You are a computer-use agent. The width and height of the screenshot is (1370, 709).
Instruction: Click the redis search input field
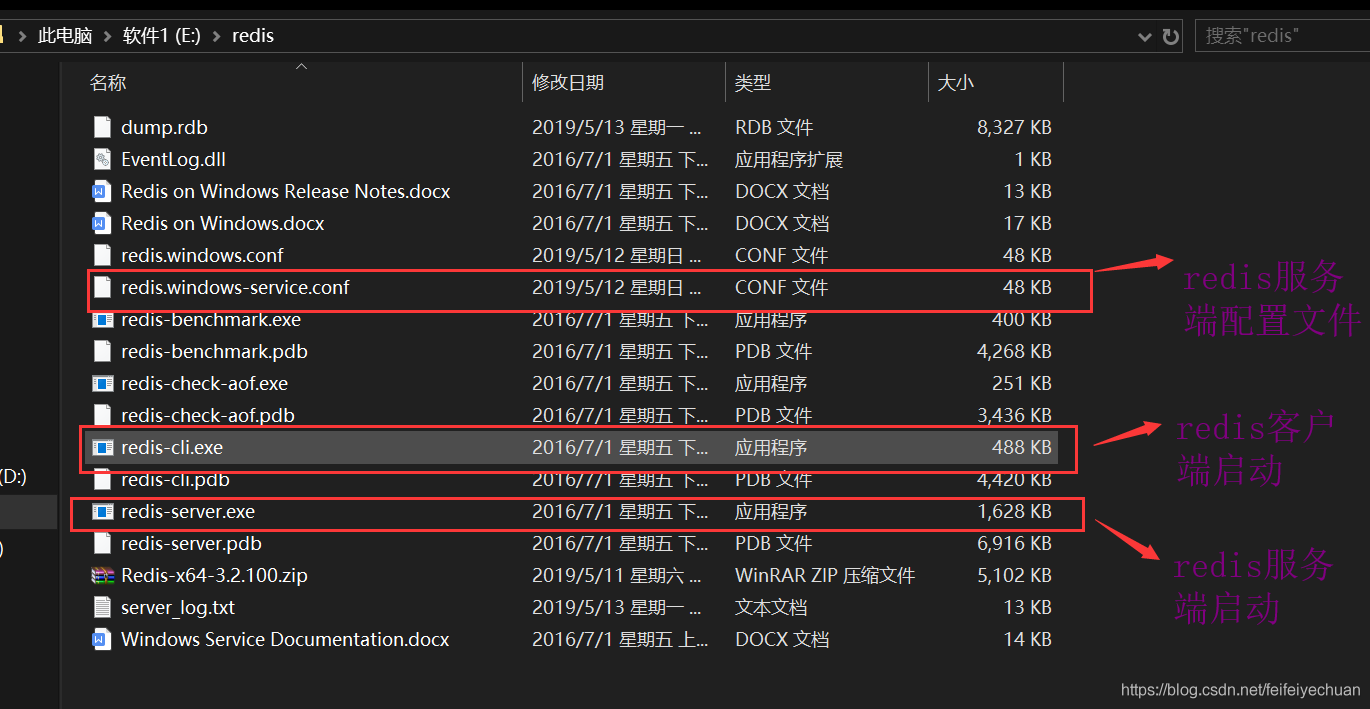coord(1280,36)
